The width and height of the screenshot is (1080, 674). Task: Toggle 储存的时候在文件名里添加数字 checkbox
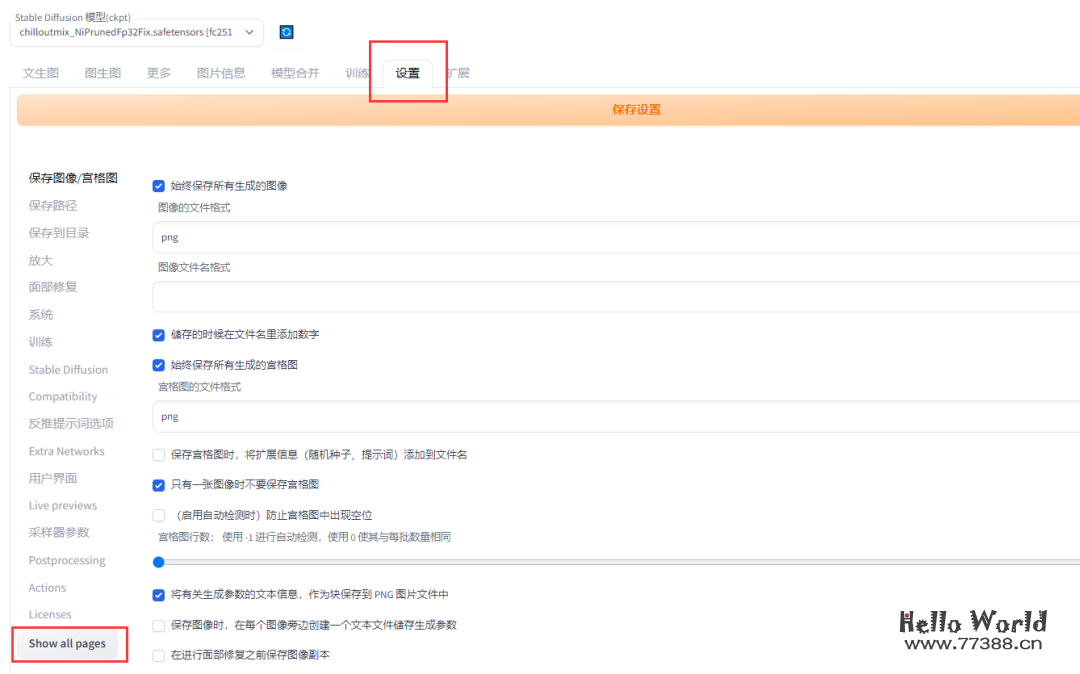pos(158,335)
